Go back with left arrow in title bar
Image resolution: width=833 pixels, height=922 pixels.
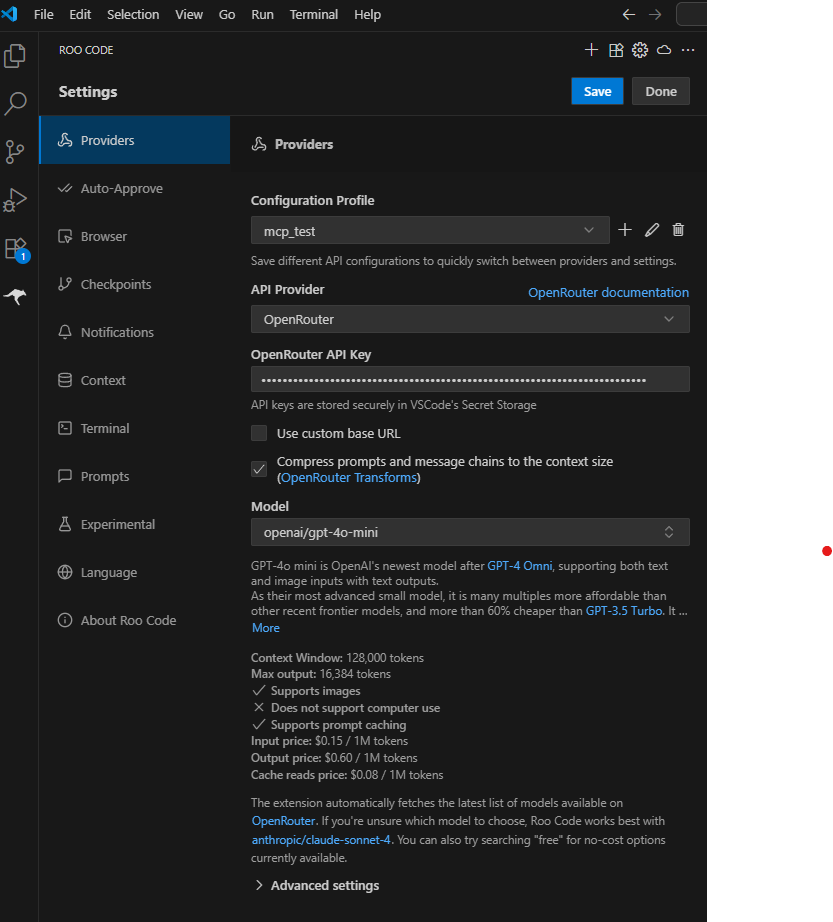point(629,15)
